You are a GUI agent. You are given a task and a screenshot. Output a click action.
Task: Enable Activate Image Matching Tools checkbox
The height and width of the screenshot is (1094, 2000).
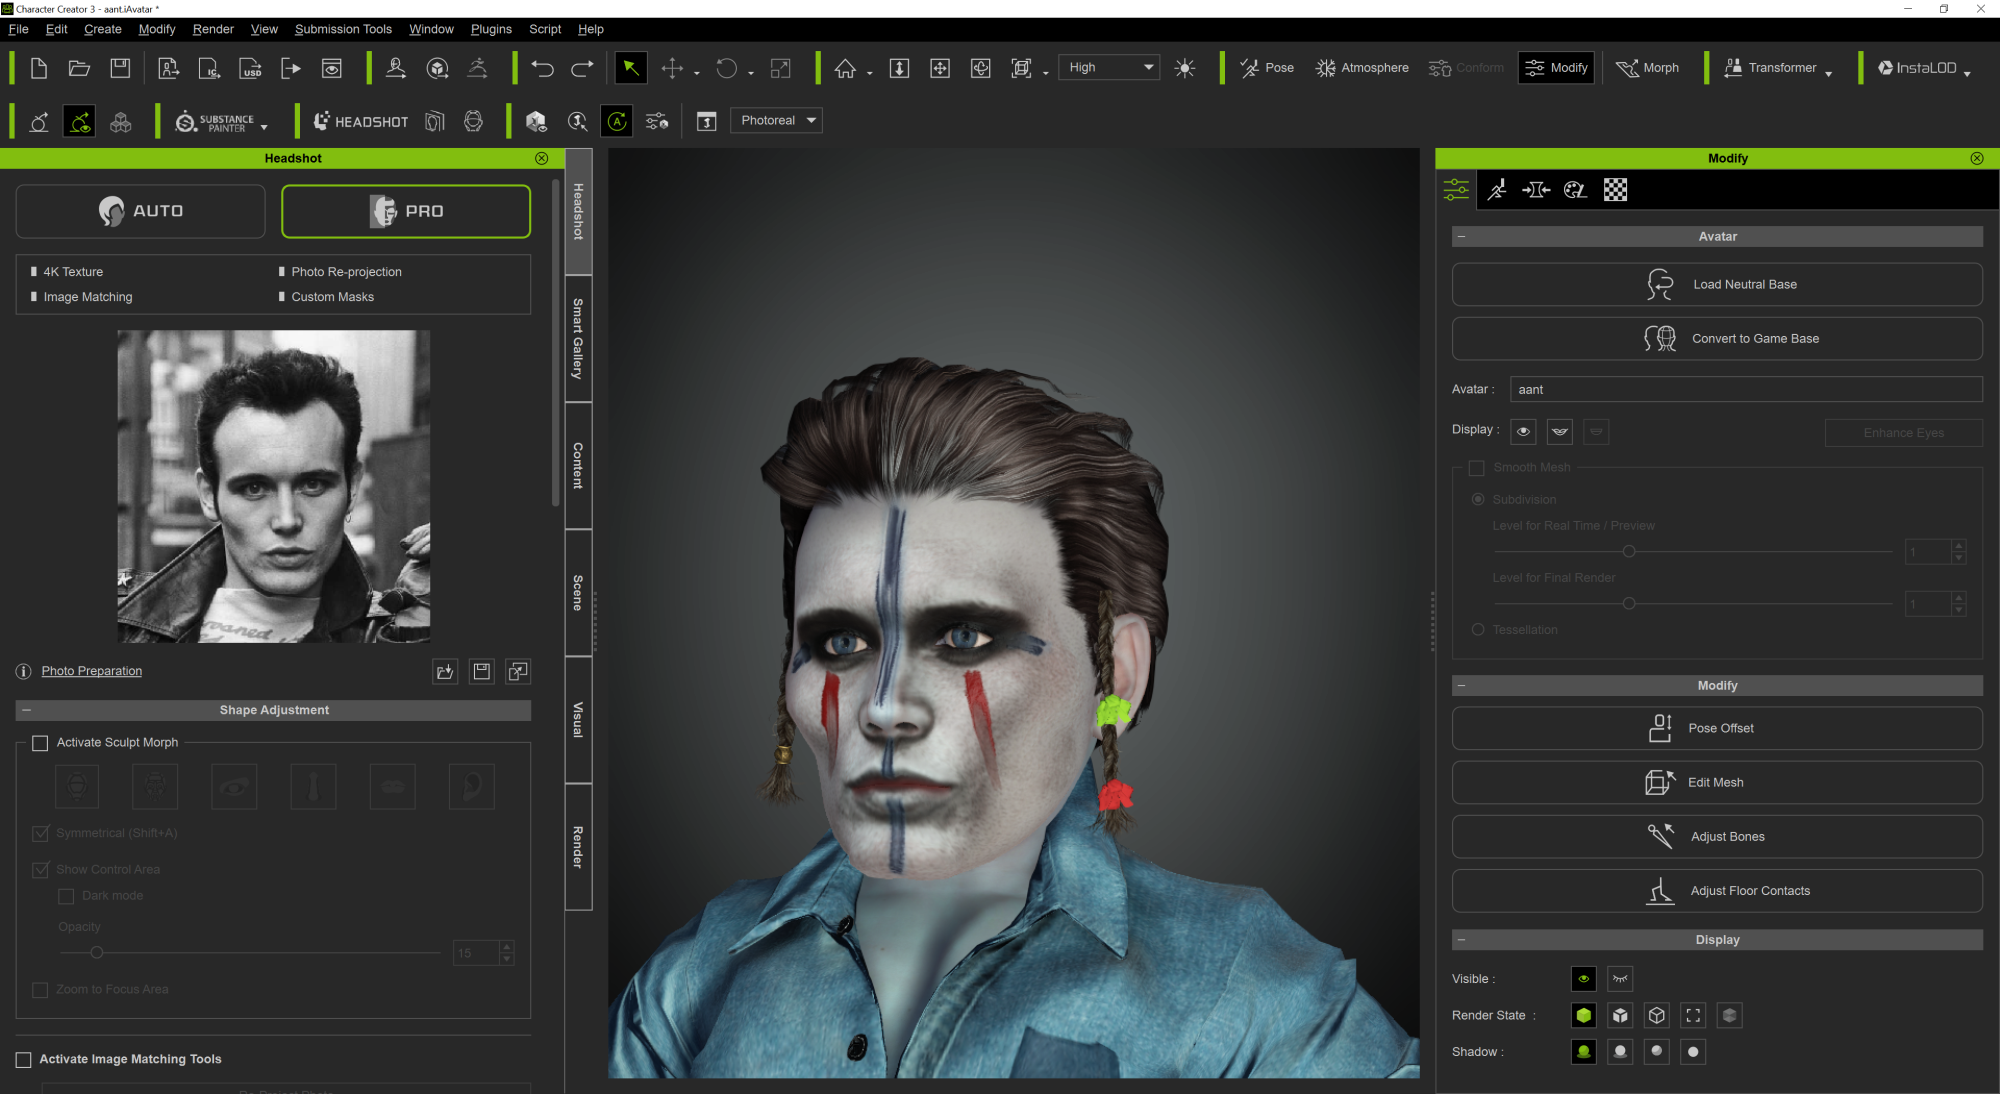[24, 1060]
